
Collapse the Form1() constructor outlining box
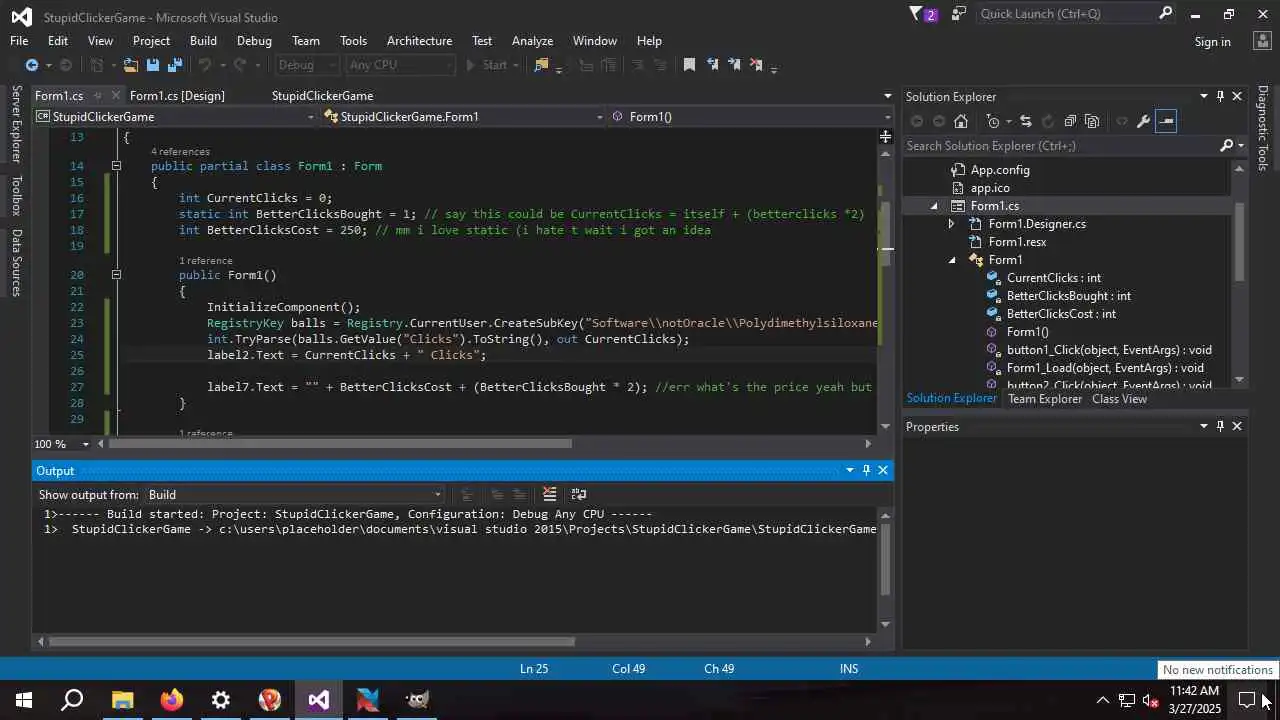(x=116, y=275)
